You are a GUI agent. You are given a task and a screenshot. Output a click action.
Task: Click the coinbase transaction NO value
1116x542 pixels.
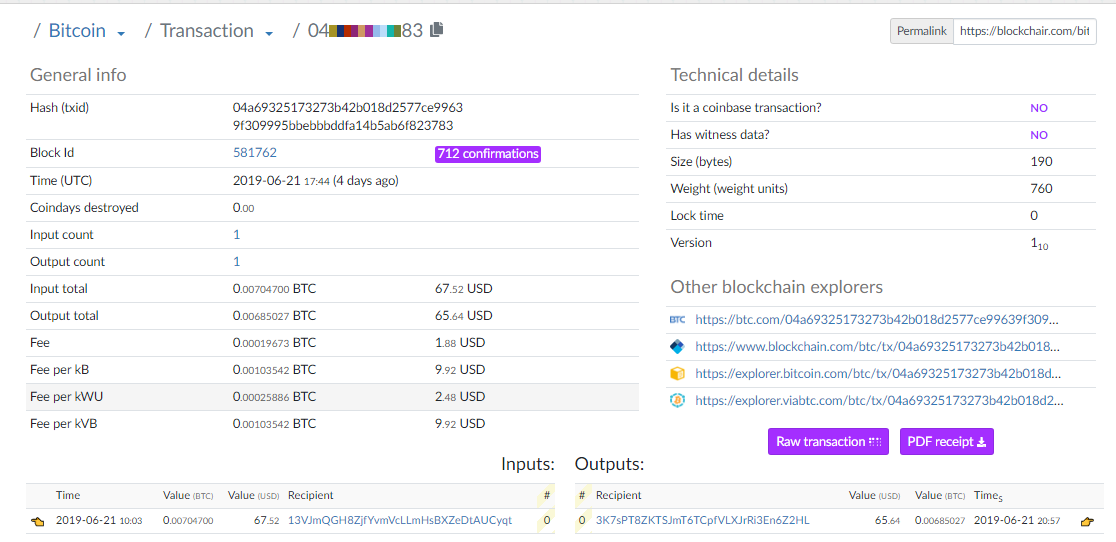pos(1039,108)
